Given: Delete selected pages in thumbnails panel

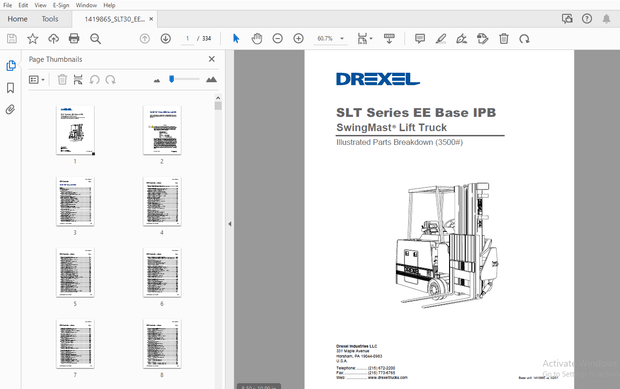Looking at the screenshot, I should click(62, 79).
